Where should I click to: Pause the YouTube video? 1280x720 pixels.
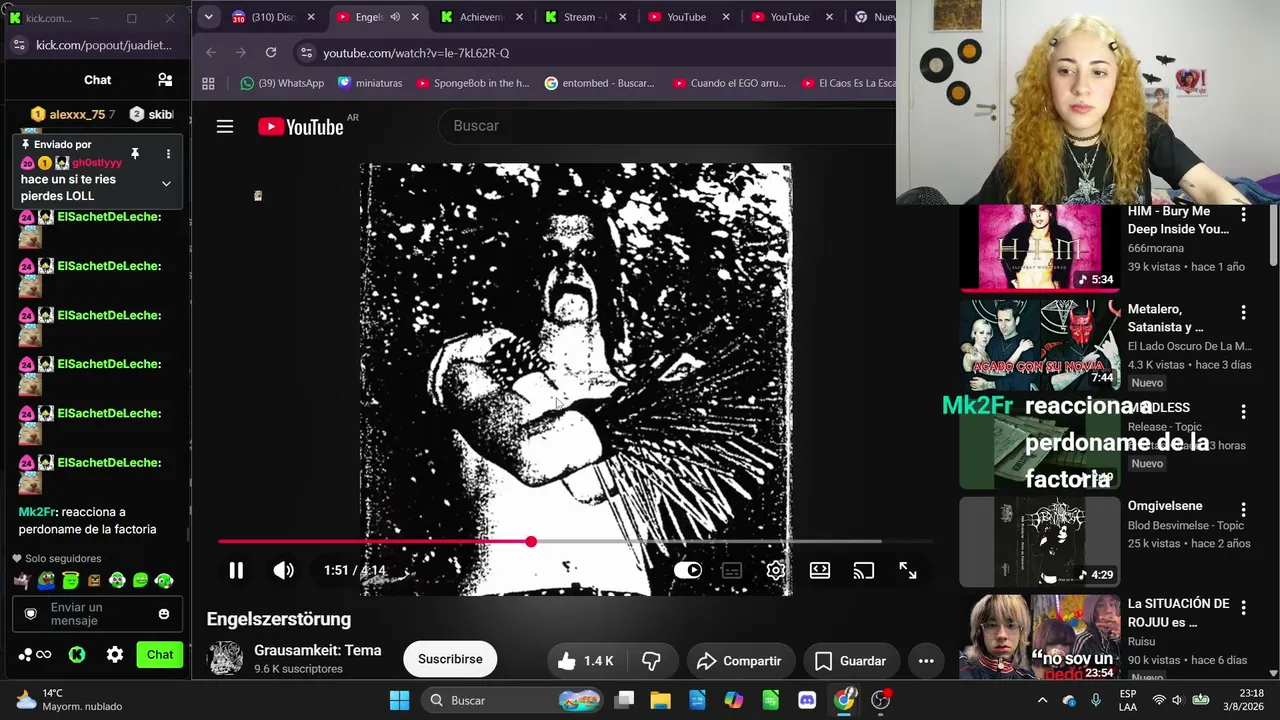click(236, 570)
